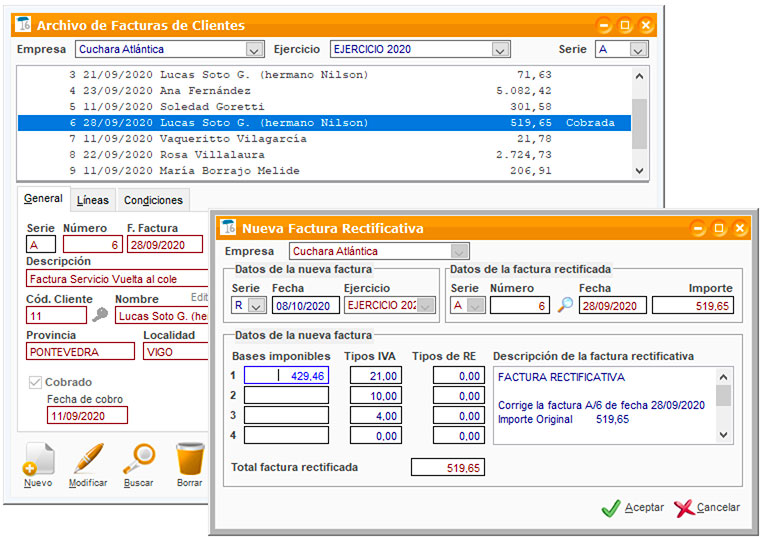The image size is (762, 538).
Task: Click the Fecha de cobro field 11/09/2020
Action: point(87,416)
